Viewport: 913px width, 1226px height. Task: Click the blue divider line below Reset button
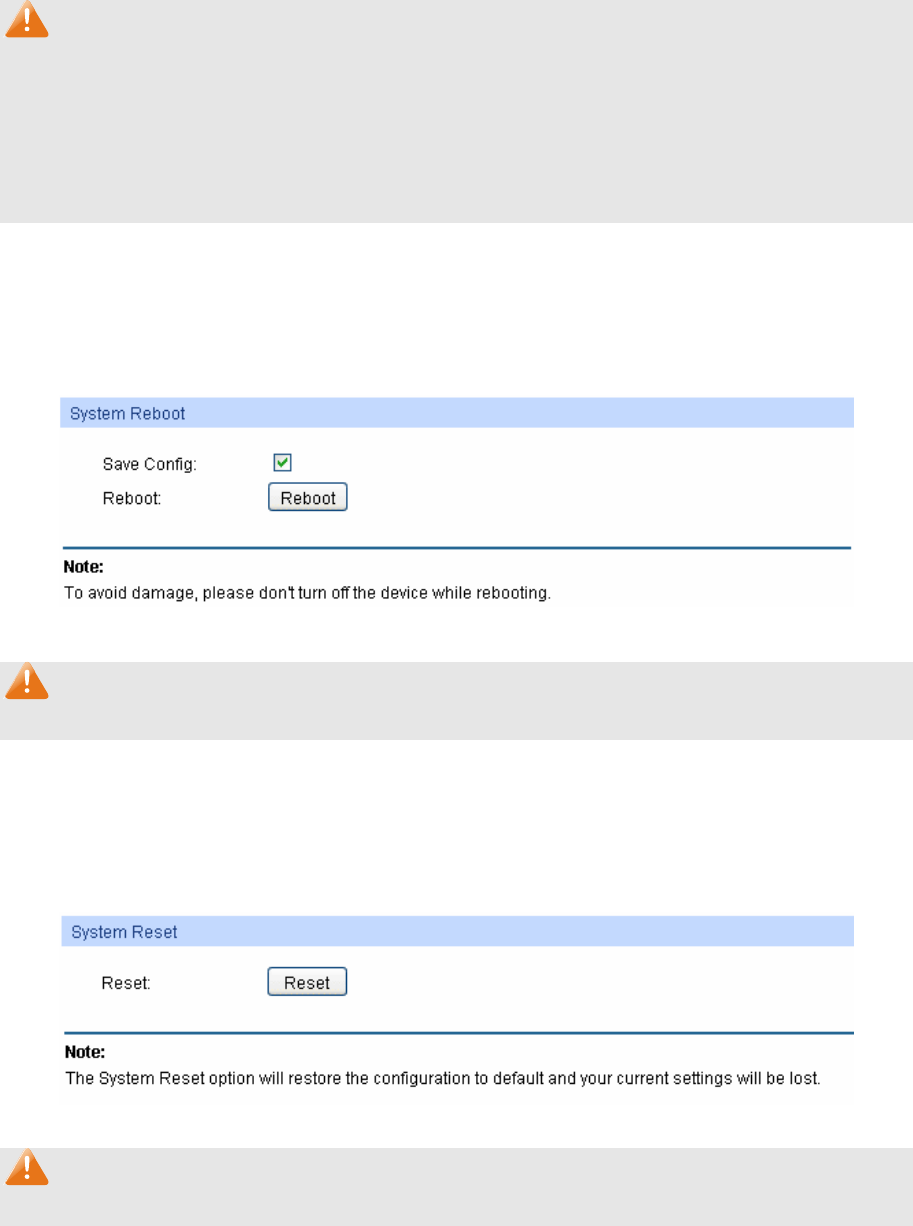457,1033
